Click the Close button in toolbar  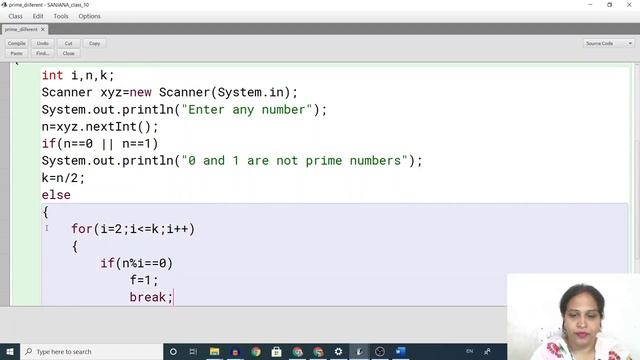pyautogui.click(x=68, y=53)
